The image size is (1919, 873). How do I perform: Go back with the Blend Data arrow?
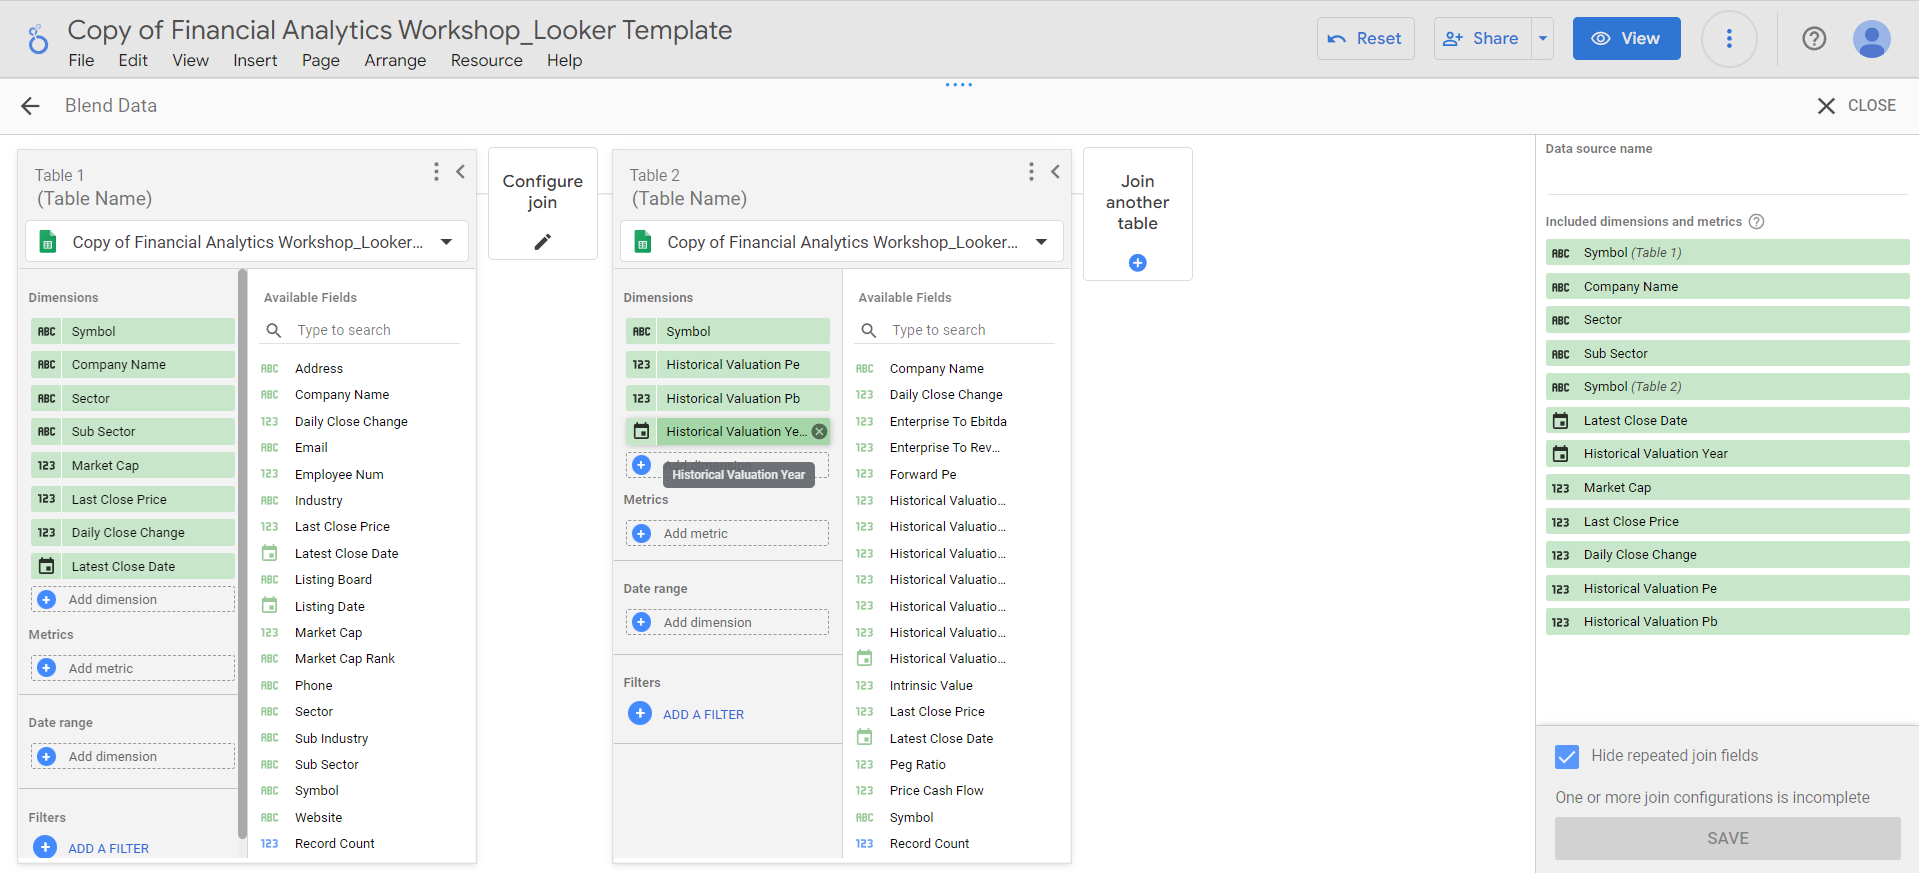coord(31,106)
